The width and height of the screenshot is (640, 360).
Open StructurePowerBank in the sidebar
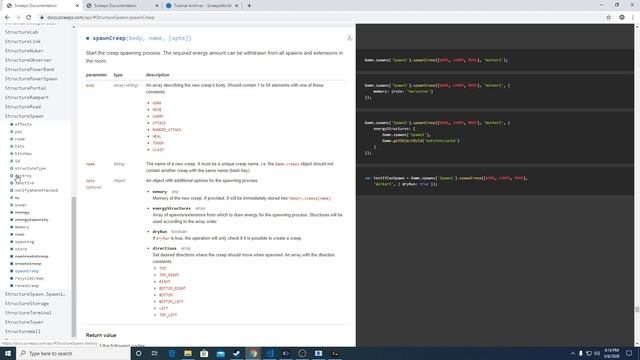click(29, 69)
